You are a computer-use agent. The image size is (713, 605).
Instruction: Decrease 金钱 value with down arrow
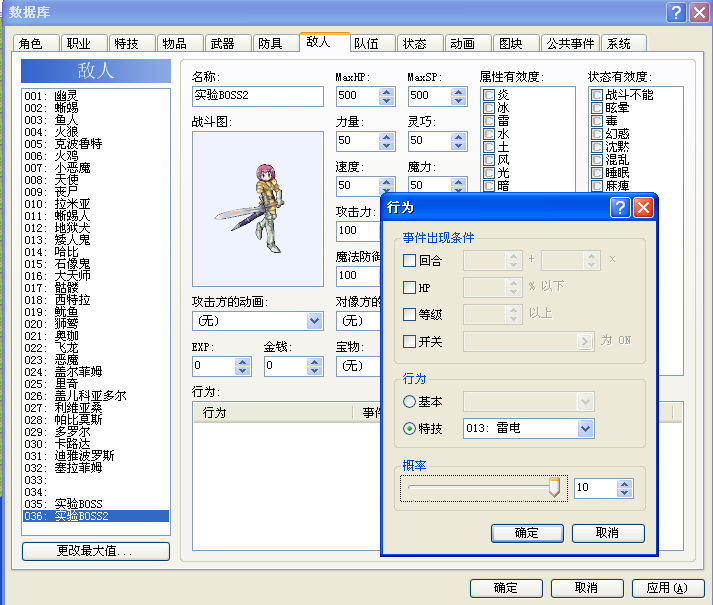point(314,371)
